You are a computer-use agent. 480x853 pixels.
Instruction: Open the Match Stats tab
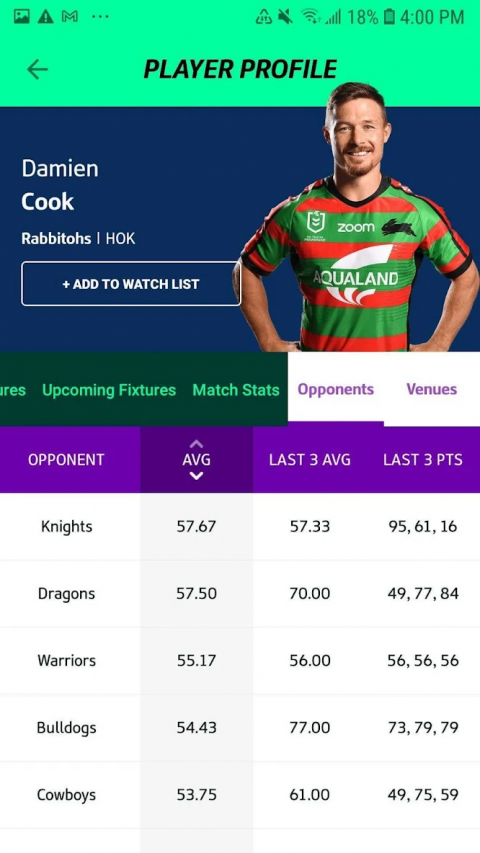click(x=236, y=390)
